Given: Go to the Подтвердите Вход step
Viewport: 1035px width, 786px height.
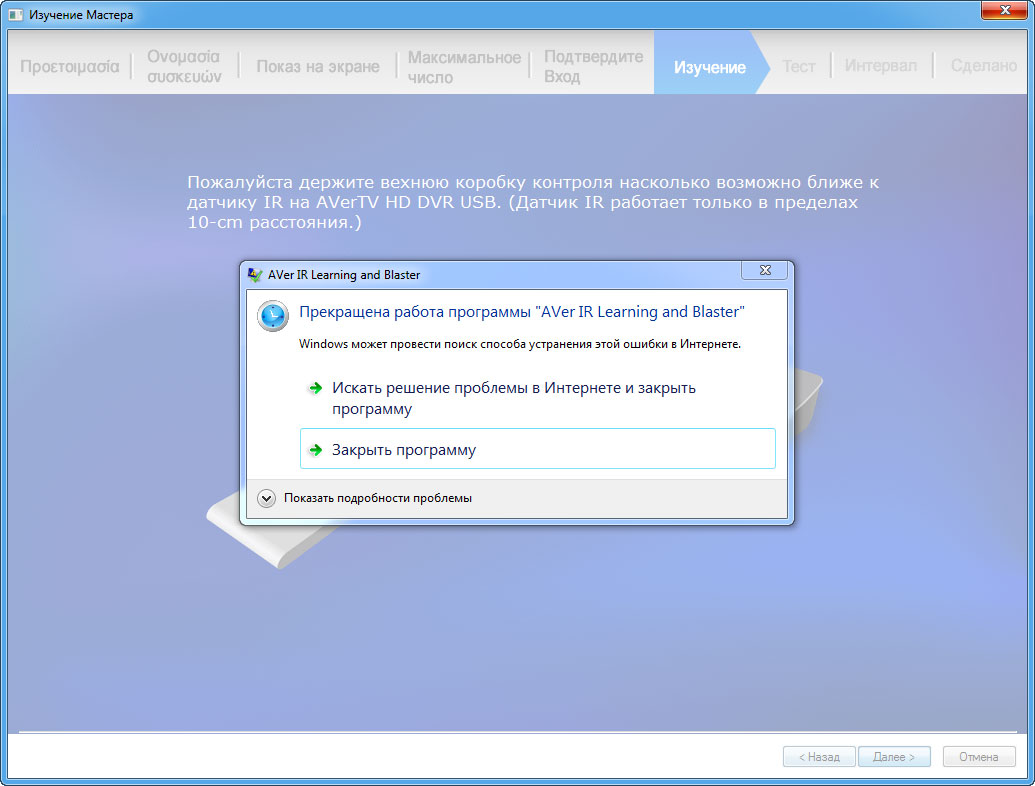Looking at the screenshot, I should (593, 67).
